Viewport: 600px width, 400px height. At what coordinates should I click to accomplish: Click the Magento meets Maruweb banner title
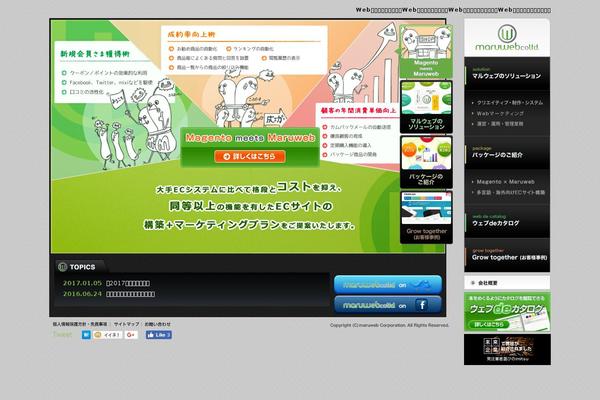(250, 138)
